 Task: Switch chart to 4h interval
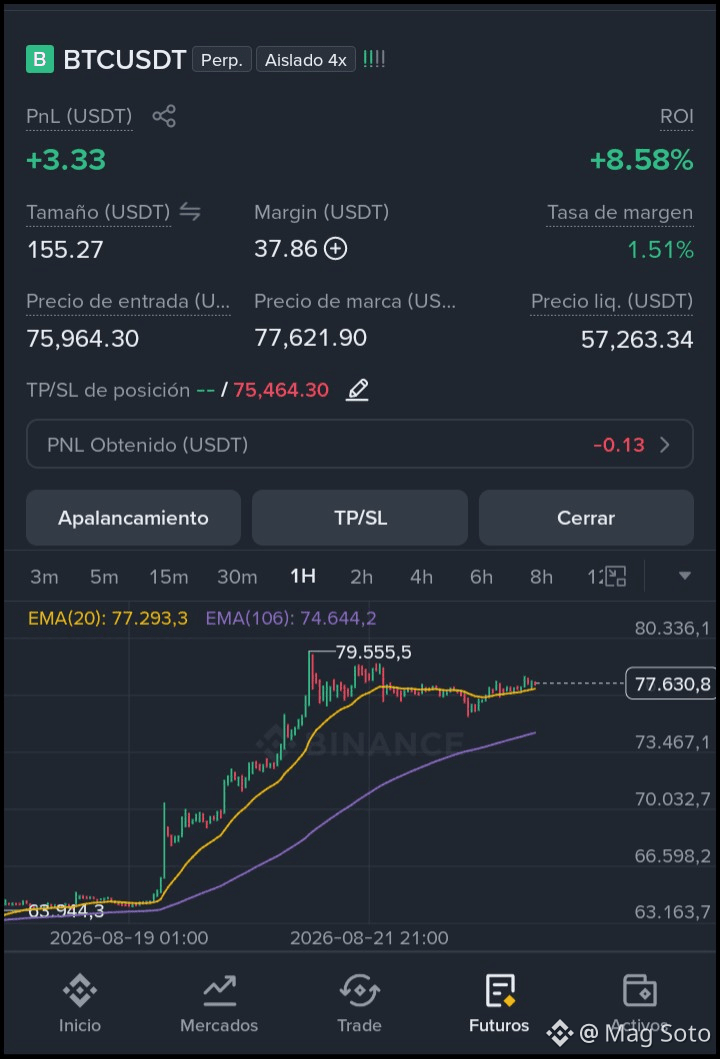pos(421,577)
